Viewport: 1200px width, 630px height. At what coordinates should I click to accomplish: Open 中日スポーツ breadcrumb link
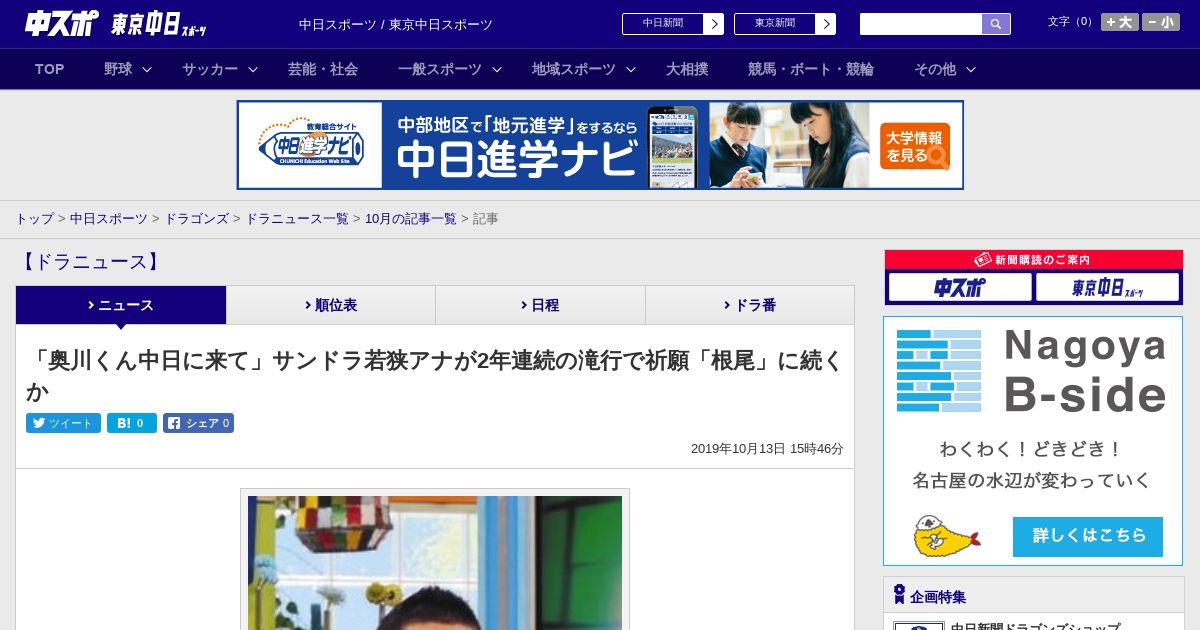click(x=109, y=218)
